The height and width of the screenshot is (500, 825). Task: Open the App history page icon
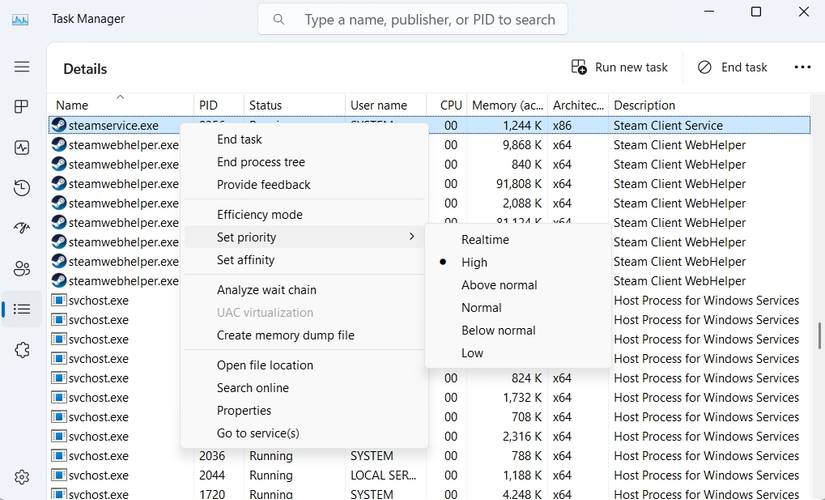click(22, 188)
